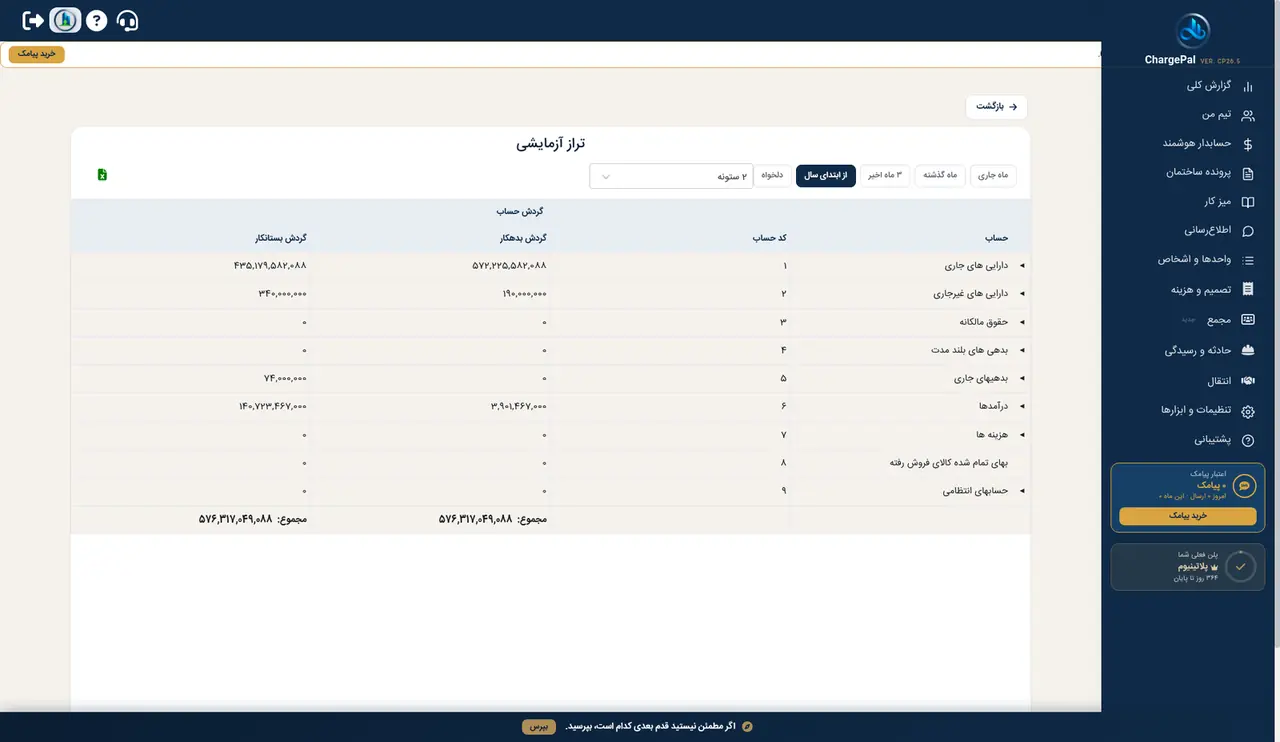This screenshot has width=1280, height=742.
Task: Open the help question mark icon
Action: pyautogui.click(x=96, y=20)
